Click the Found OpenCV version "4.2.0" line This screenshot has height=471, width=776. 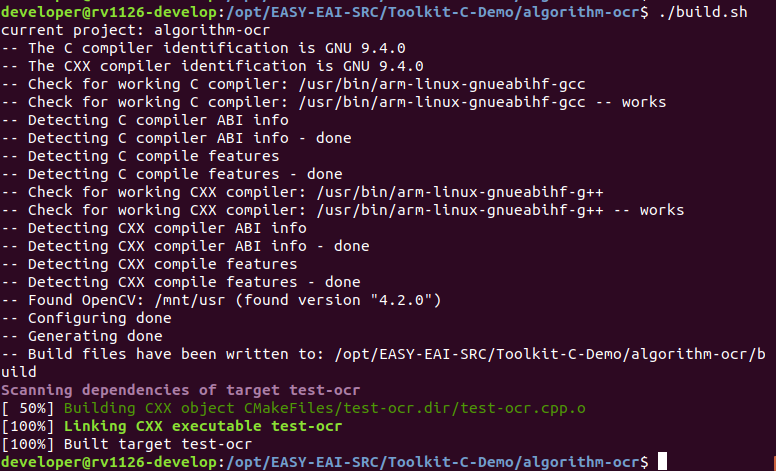pyautogui.click(x=221, y=300)
